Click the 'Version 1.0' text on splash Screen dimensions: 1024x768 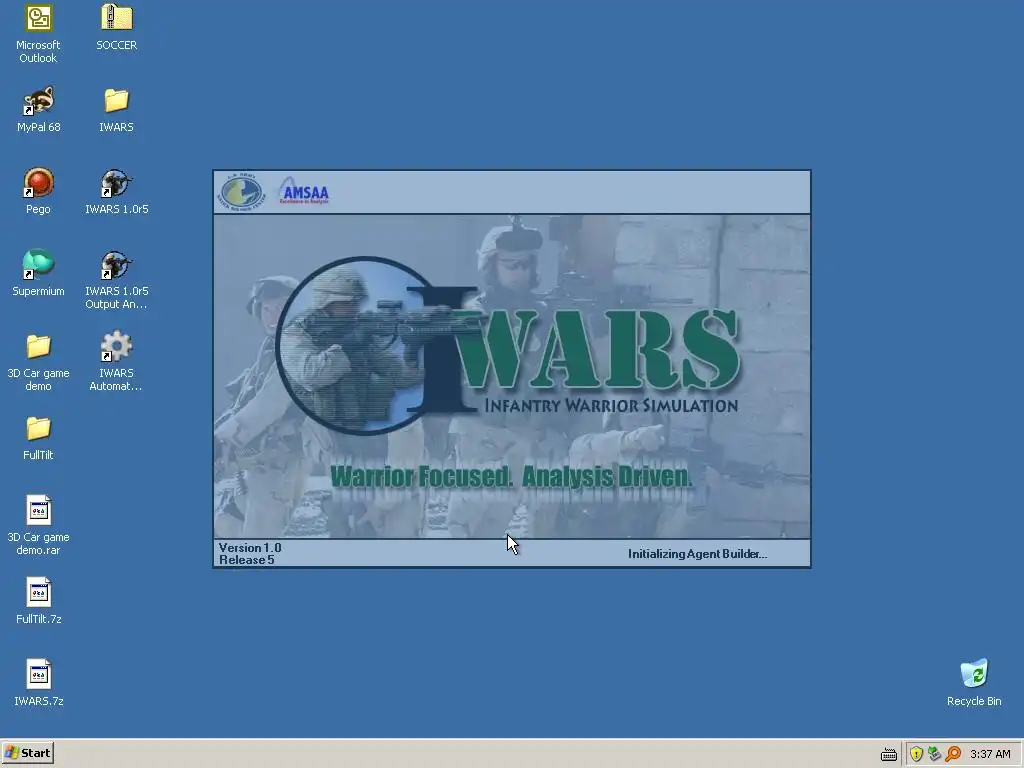pos(250,547)
